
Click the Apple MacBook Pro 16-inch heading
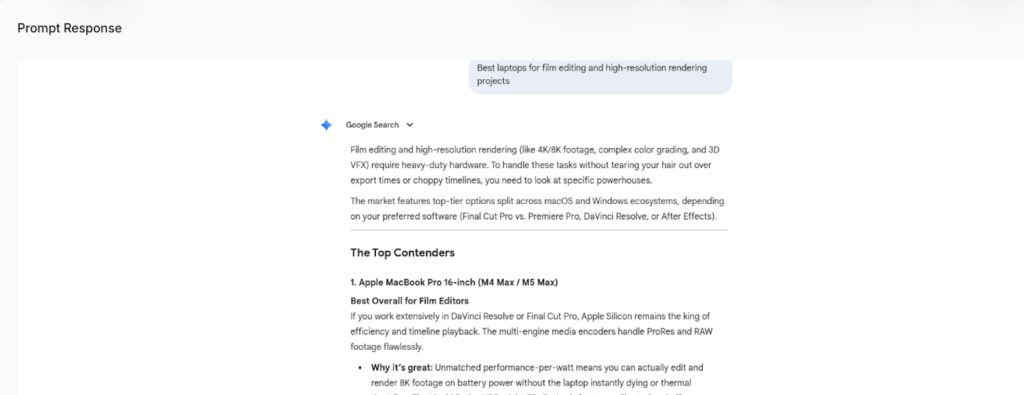[x=454, y=283]
